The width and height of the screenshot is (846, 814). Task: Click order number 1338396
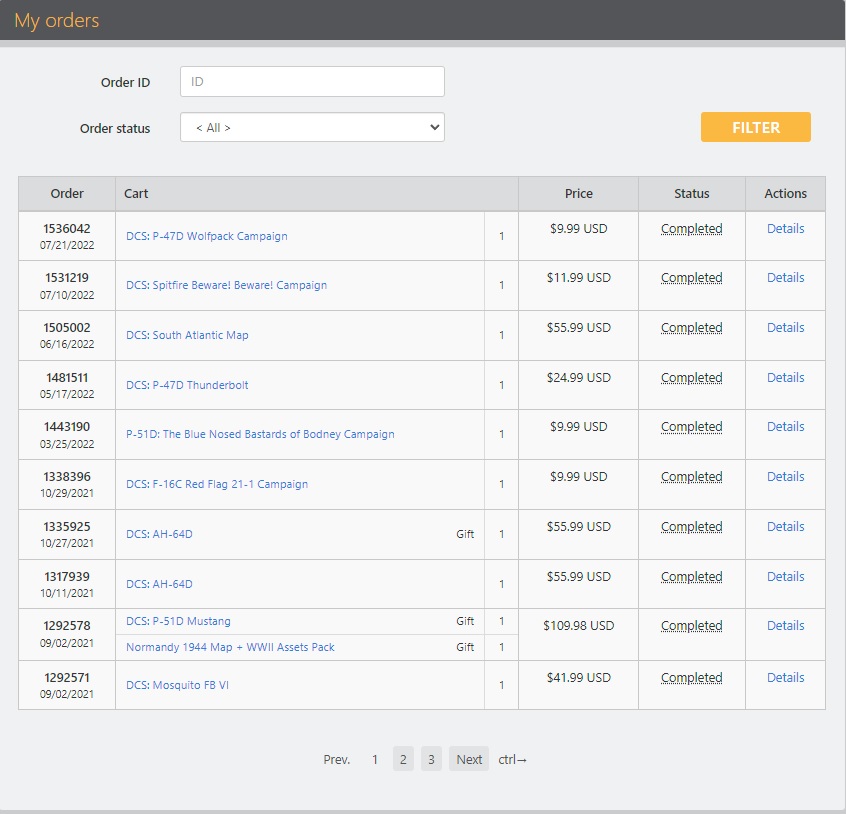tap(67, 477)
